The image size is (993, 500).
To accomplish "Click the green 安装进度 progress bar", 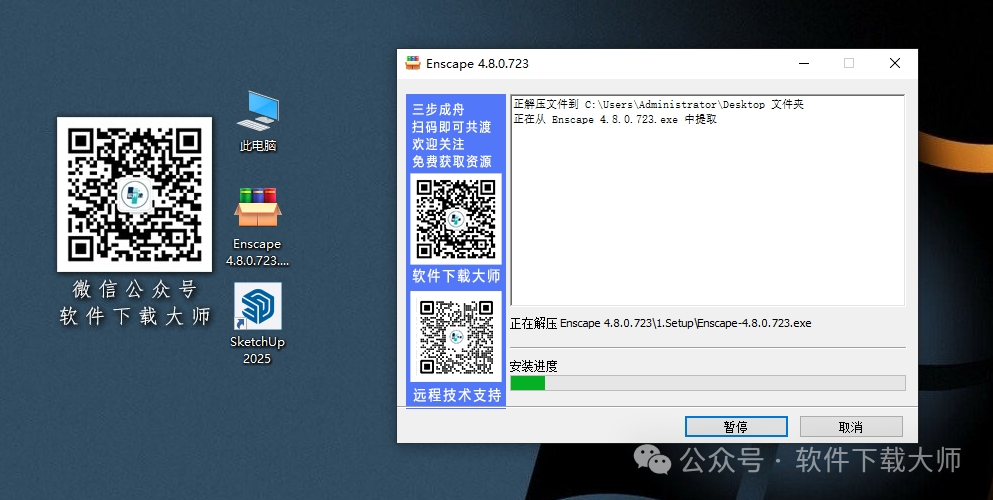I will (x=707, y=382).
